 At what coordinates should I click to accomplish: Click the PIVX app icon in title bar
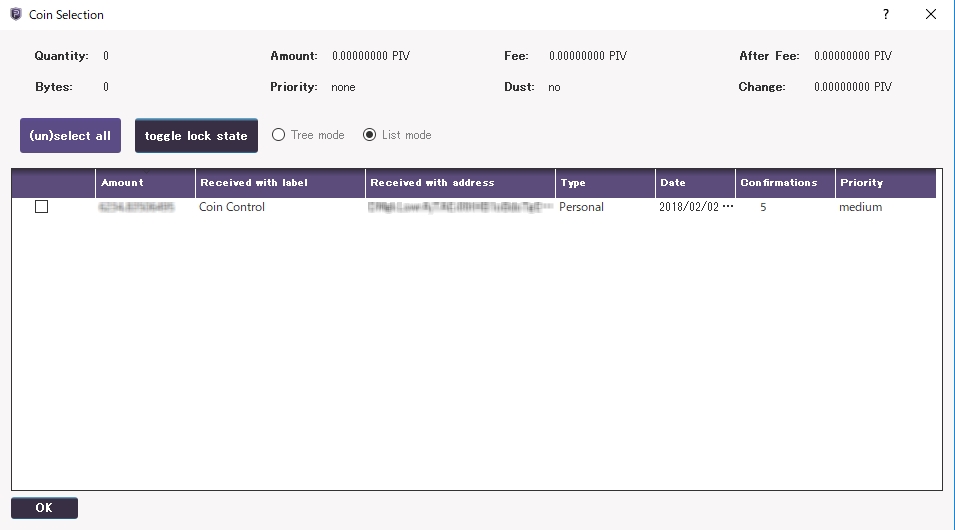point(15,15)
